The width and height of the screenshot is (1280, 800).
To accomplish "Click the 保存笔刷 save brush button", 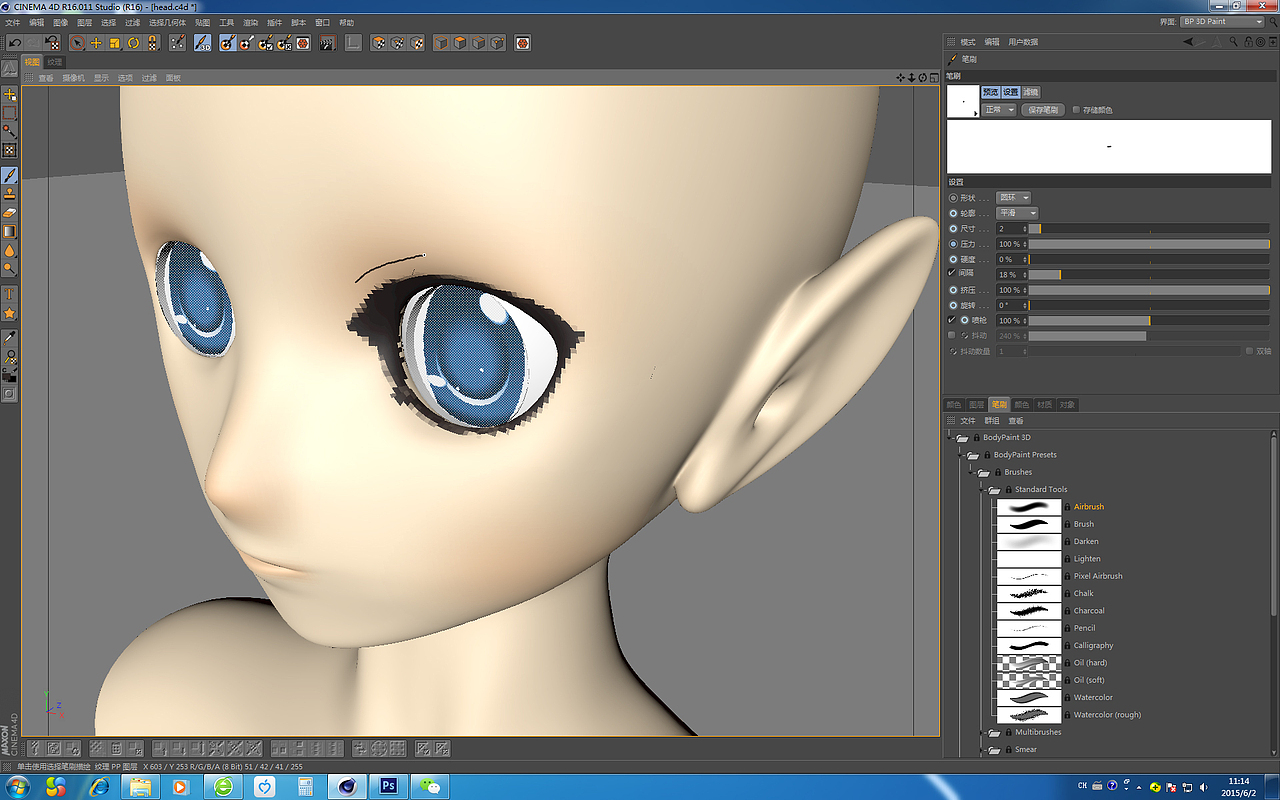I will point(1042,110).
